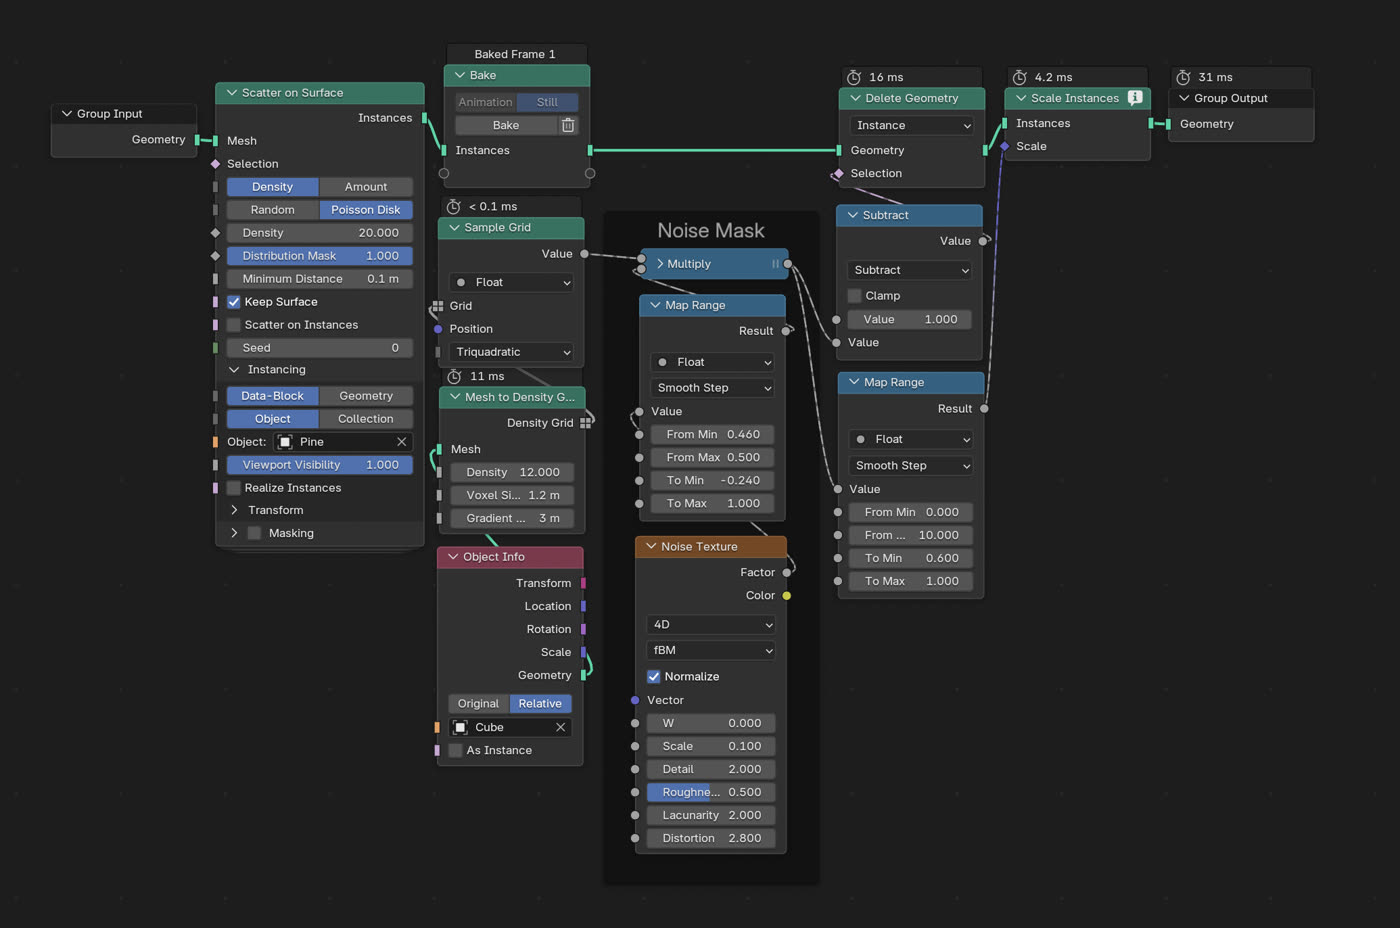This screenshot has height=928, width=1400.
Task: Disable the Keep Surface checkbox
Action: 234,302
